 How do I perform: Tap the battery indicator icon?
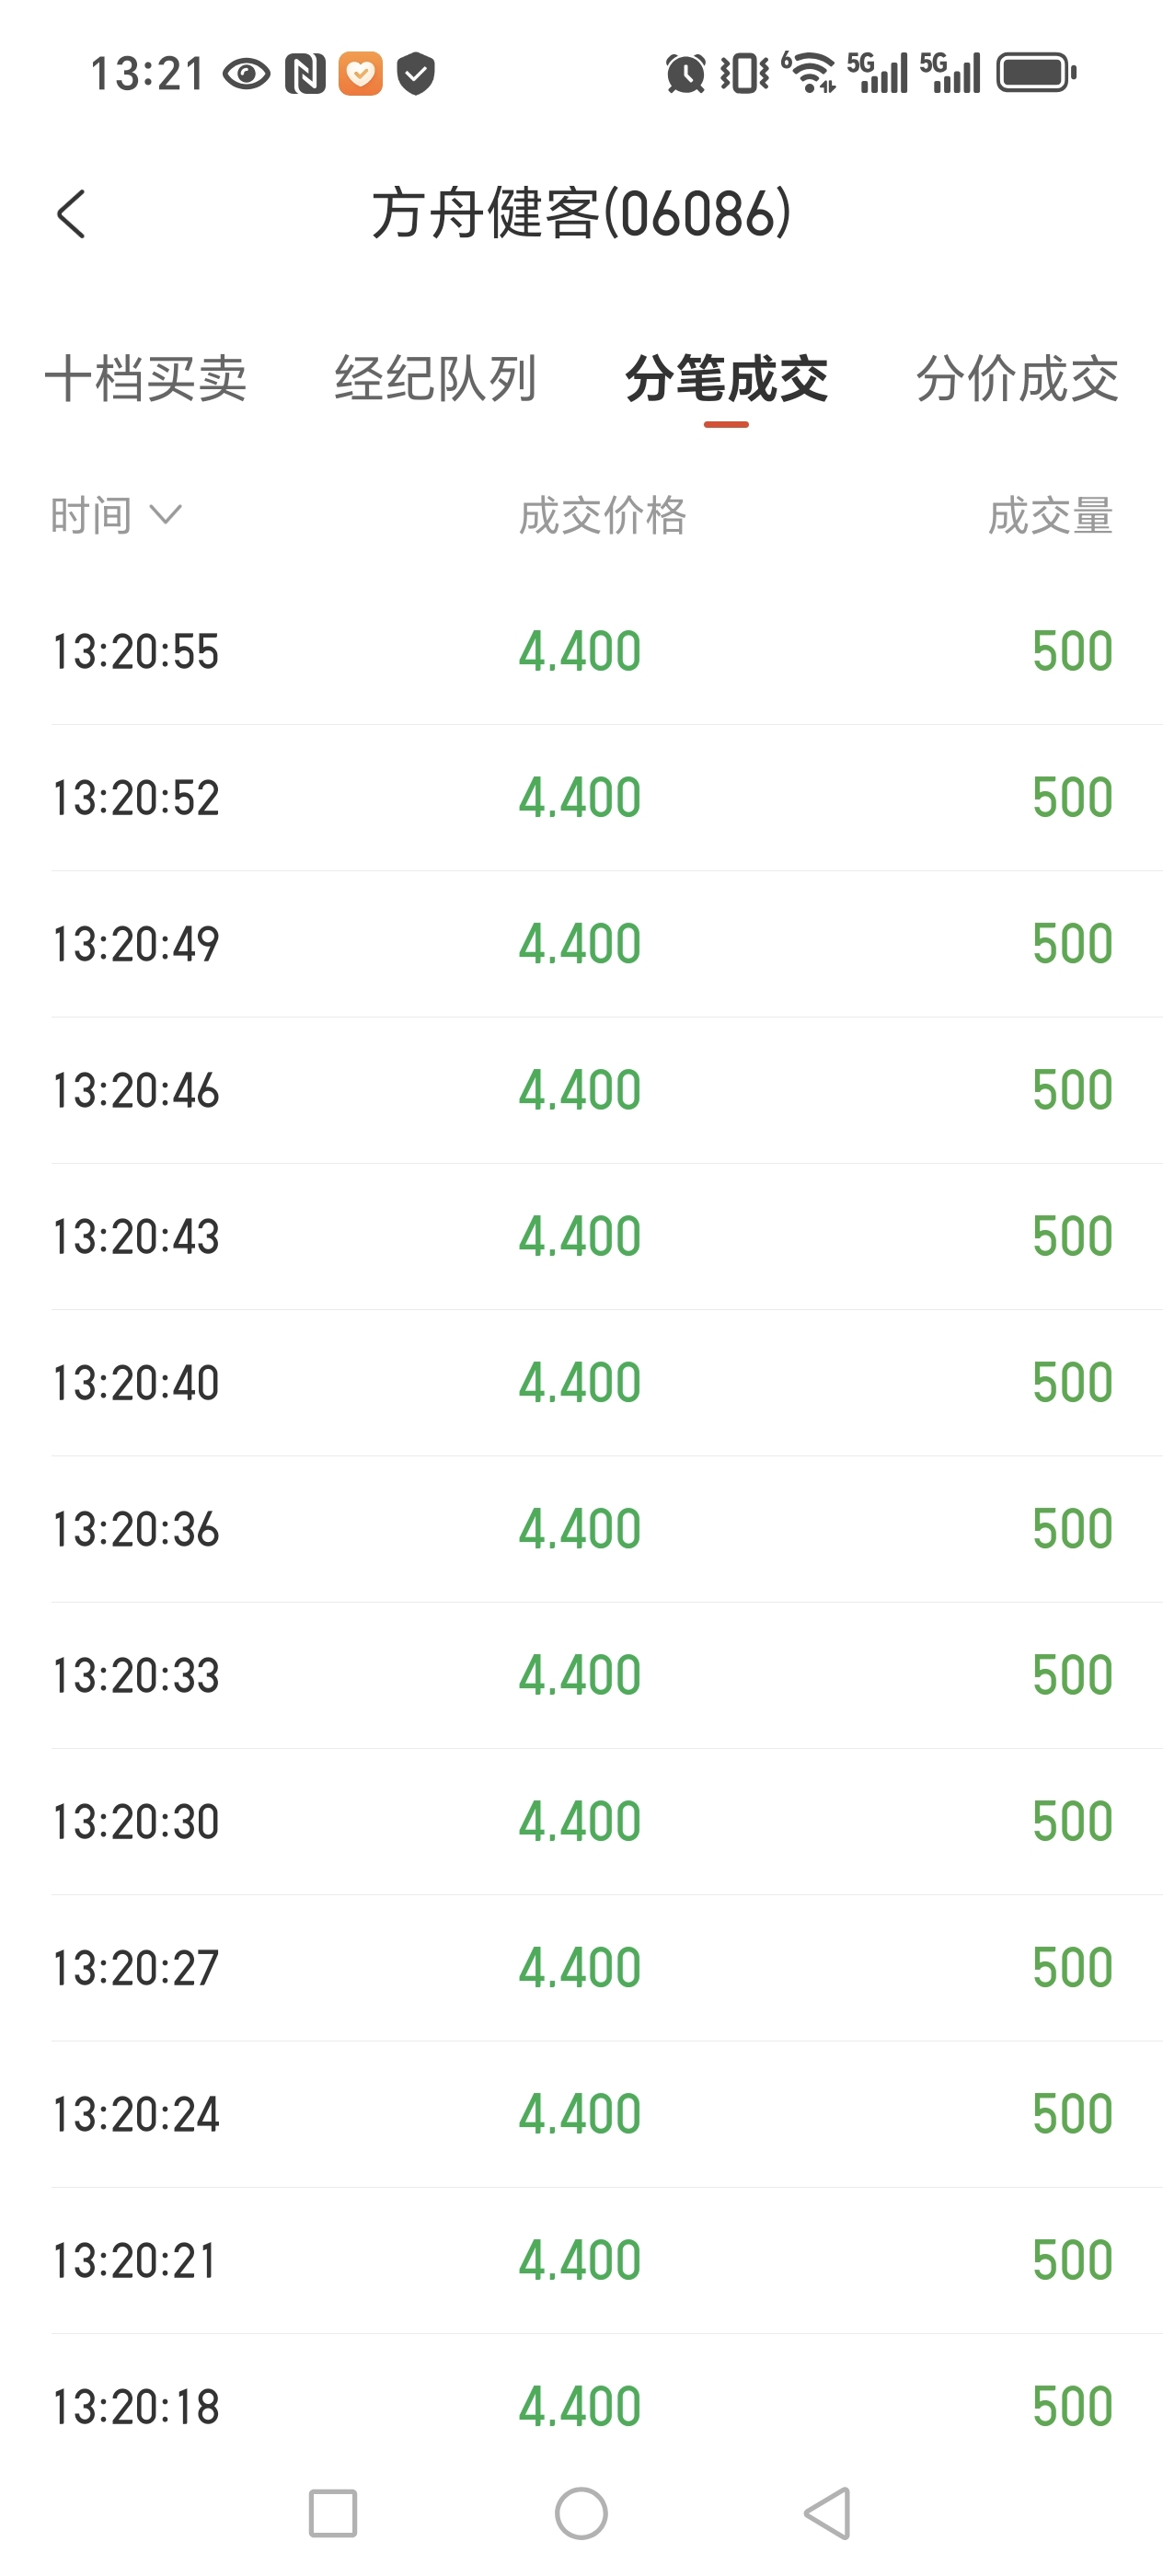(1036, 73)
